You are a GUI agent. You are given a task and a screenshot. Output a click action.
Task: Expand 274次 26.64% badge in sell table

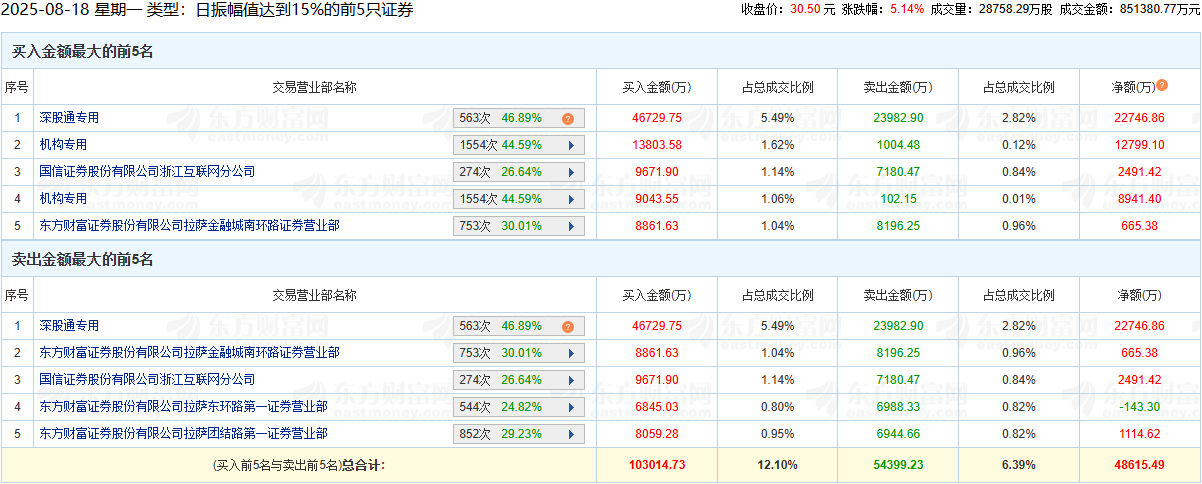pos(571,380)
